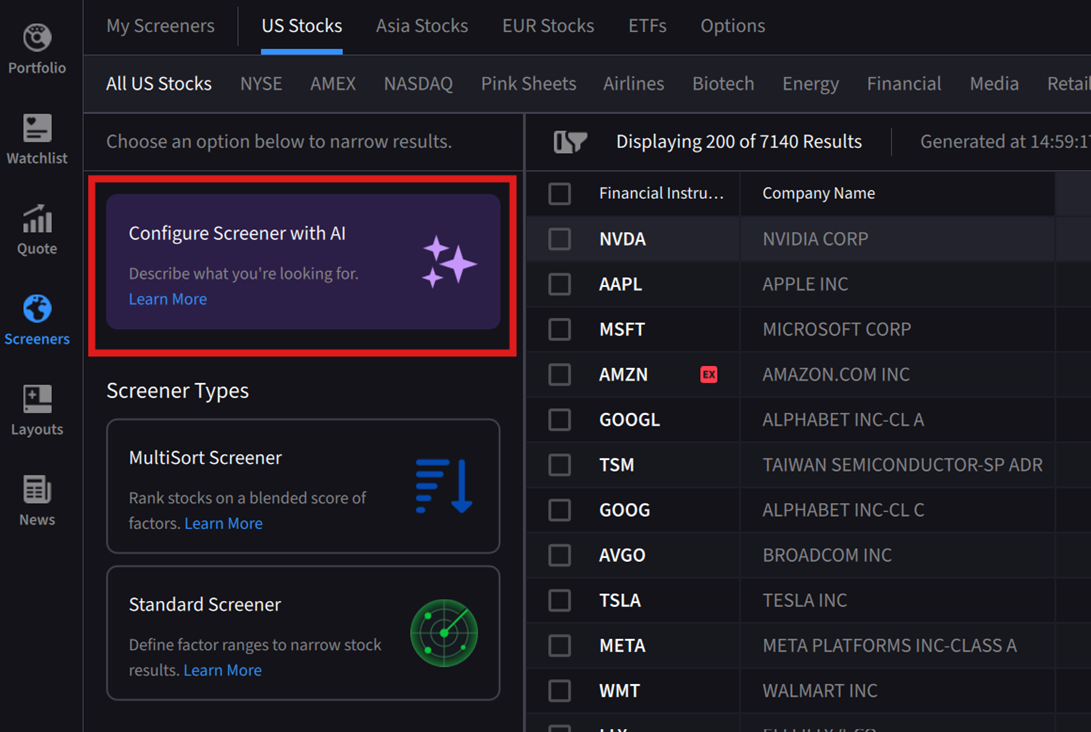Sort by the Company Name column header
This screenshot has width=1091, height=732.
pos(818,193)
